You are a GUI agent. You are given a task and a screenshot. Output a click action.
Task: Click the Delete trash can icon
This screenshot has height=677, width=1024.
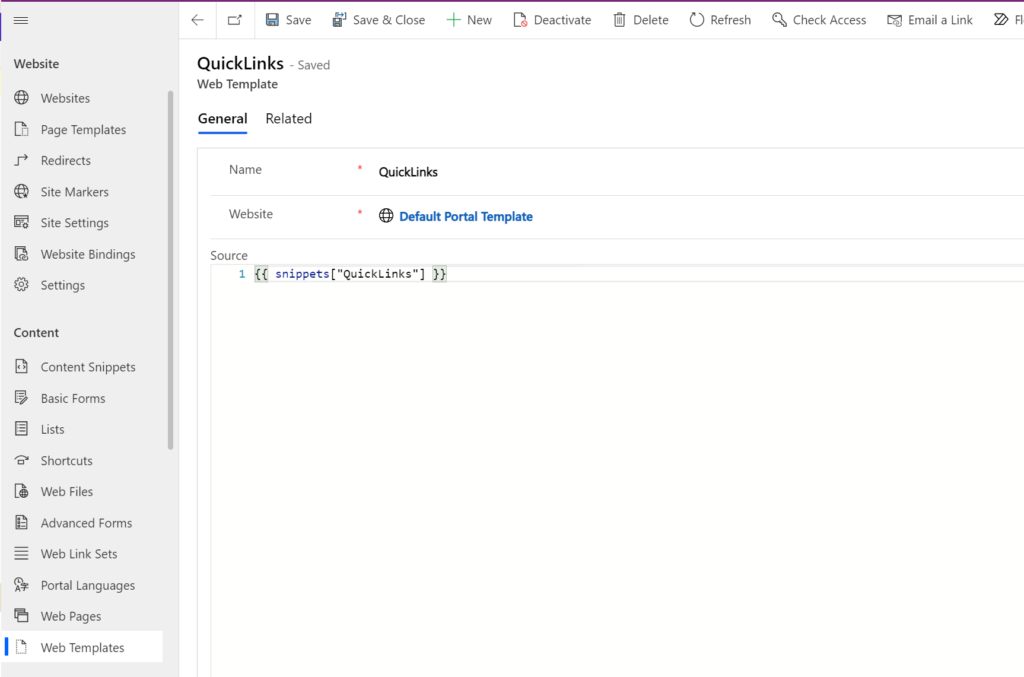[x=619, y=20]
